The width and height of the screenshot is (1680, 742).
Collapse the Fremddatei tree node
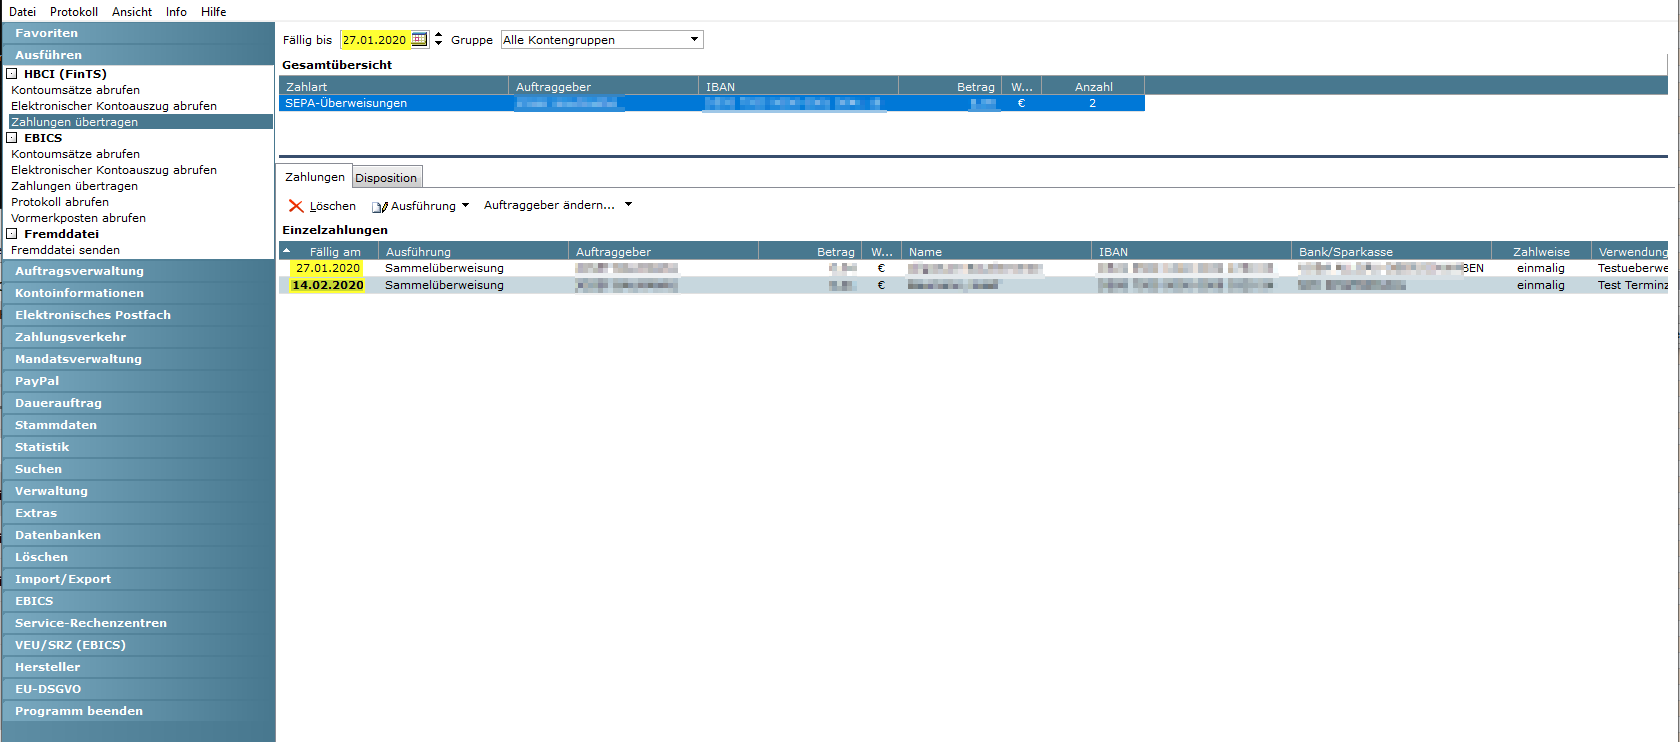[12, 234]
